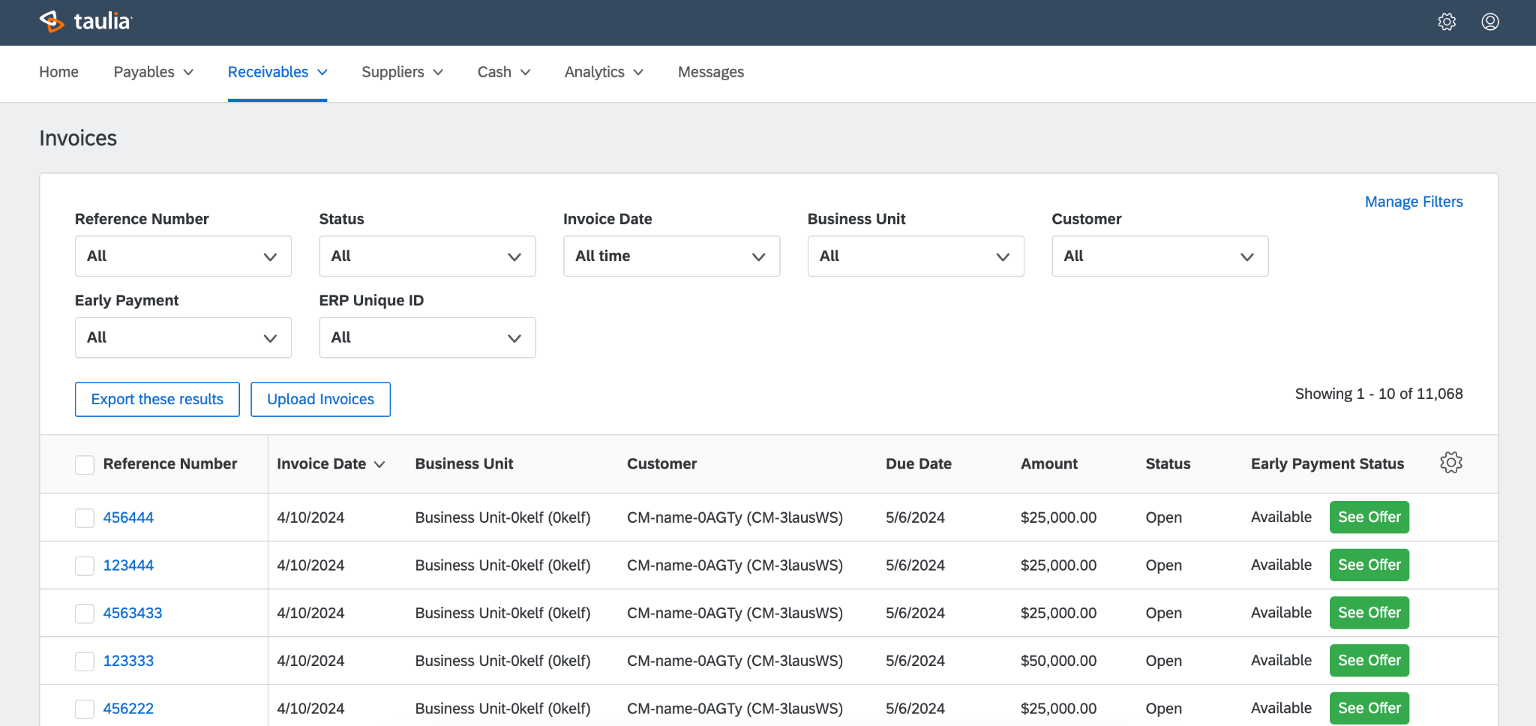Open the user profile icon
The width and height of the screenshot is (1536, 726).
[1490, 22]
